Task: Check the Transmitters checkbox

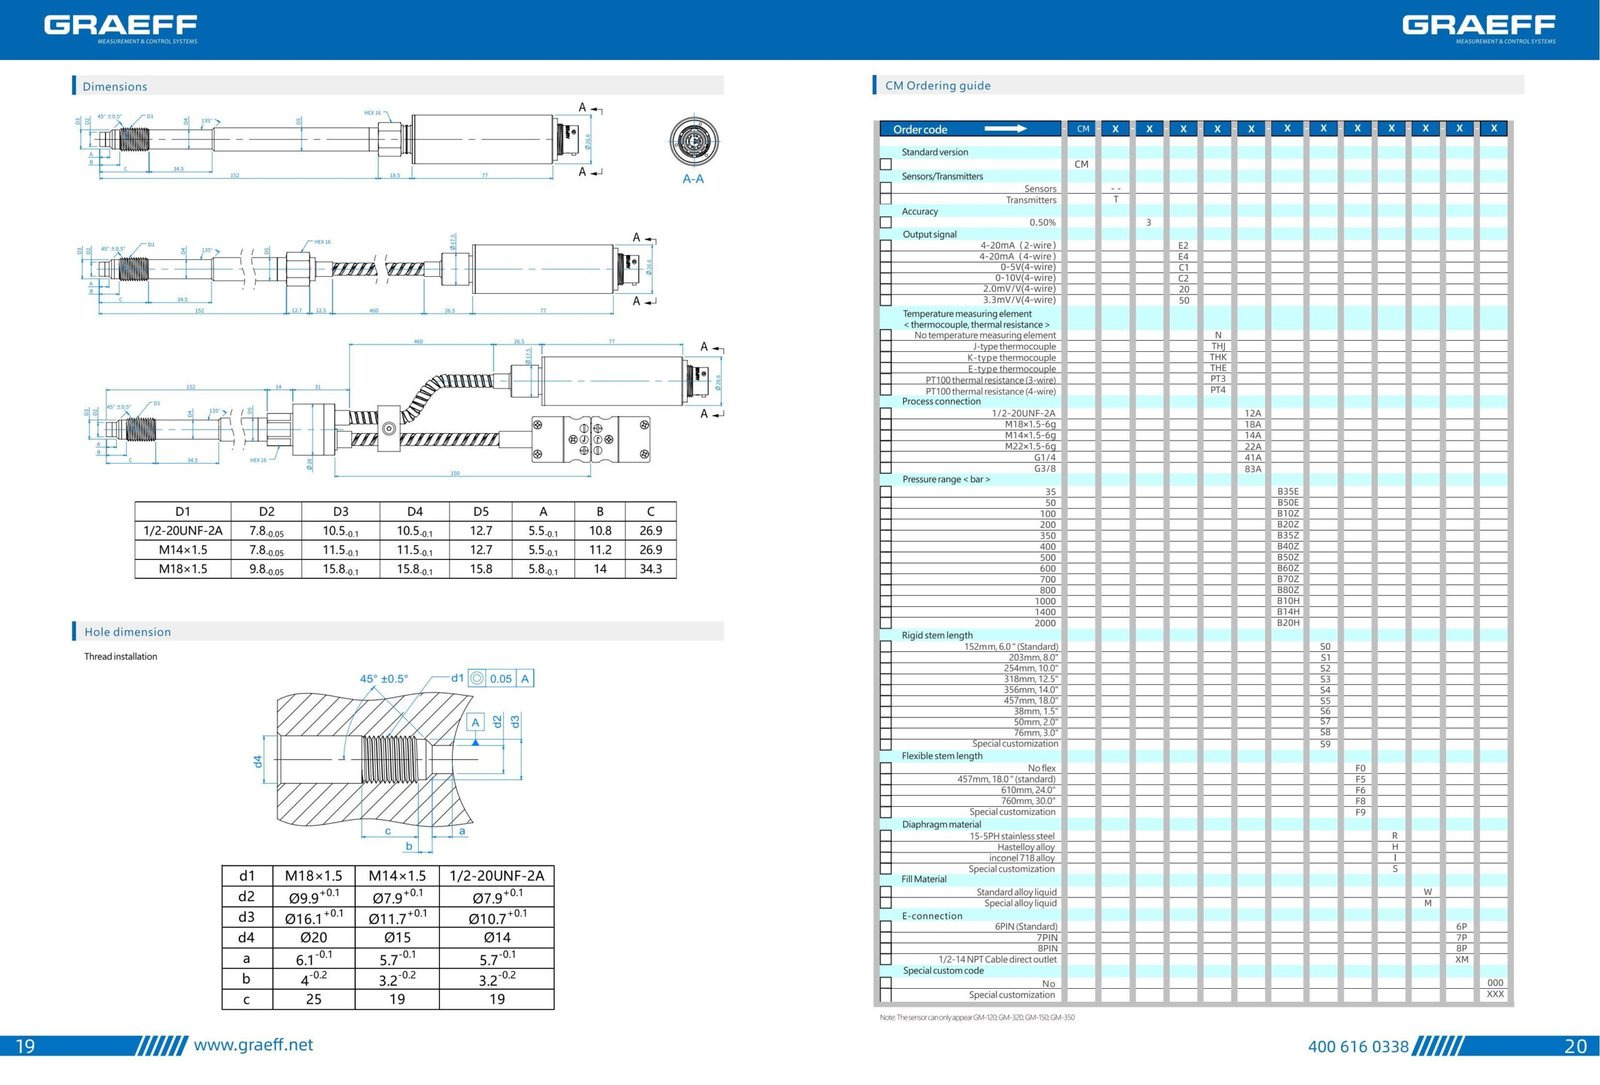Action: point(885,199)
